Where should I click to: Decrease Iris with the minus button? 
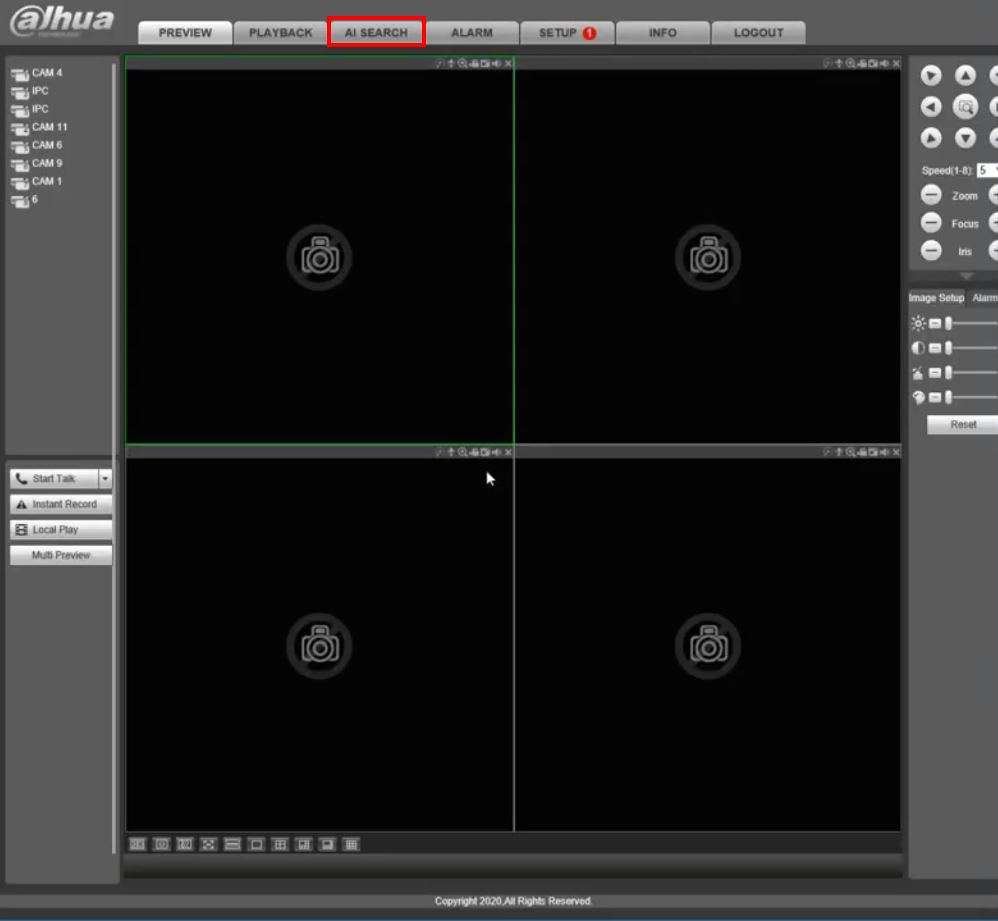click(x=931, y=251)
